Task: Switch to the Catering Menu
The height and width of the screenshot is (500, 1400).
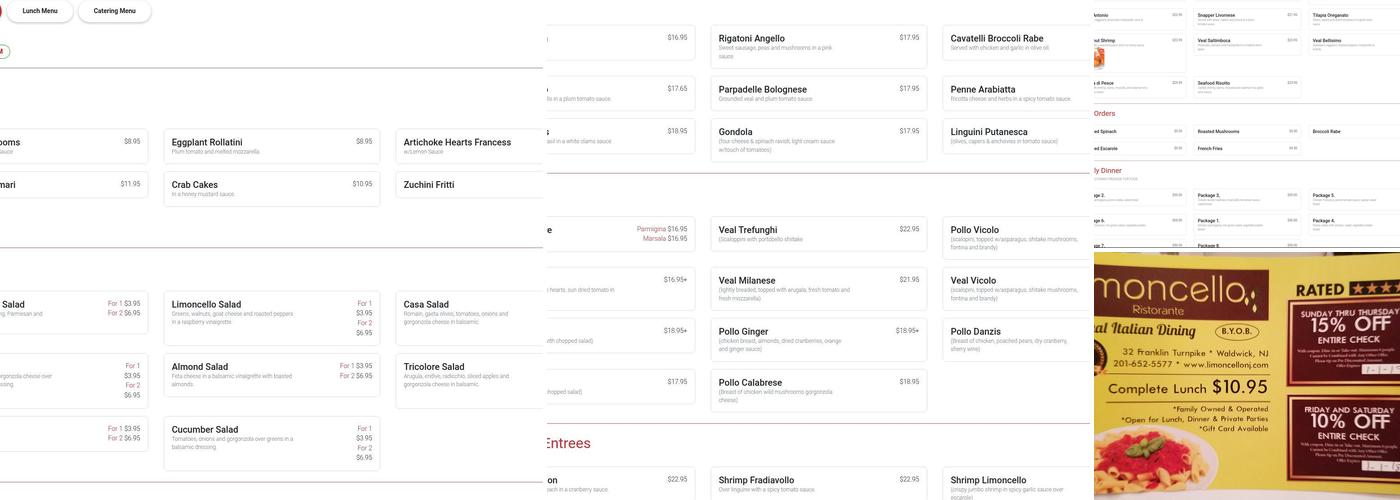Action: click(114, 11)
